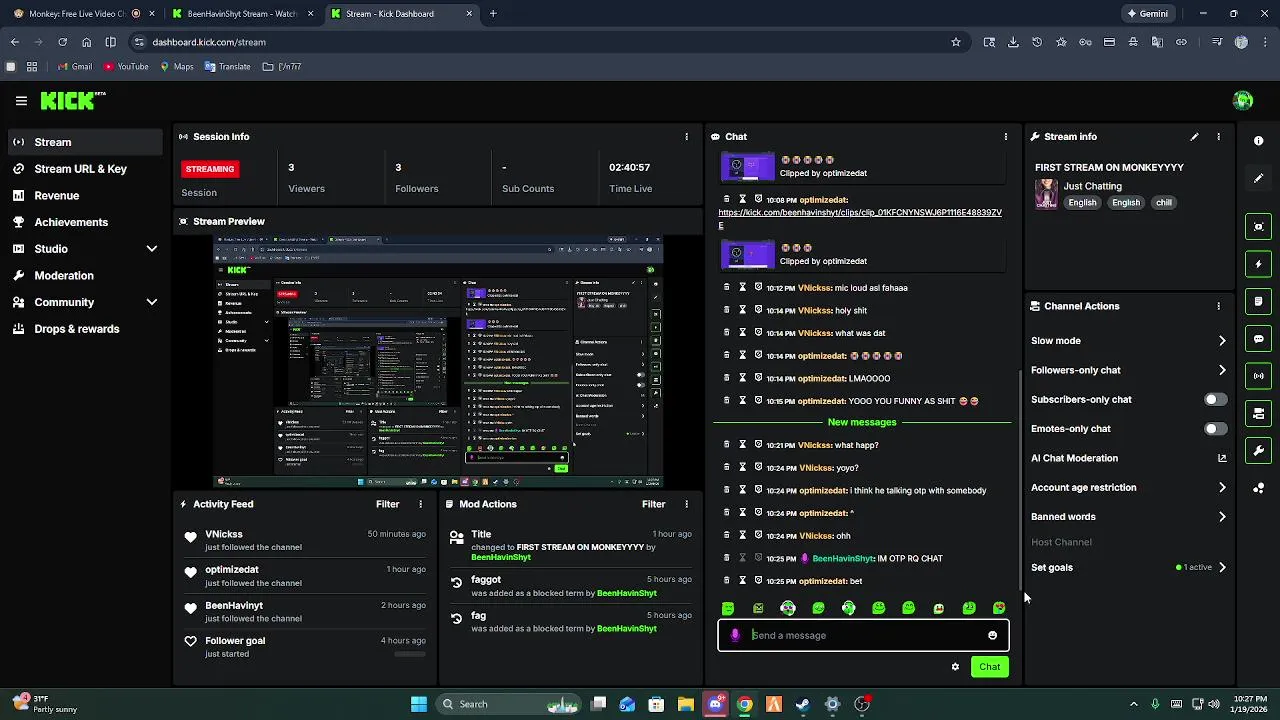Open the Mod Actions Filter dropdown
1280x720 pixels.
coord(653,504)
